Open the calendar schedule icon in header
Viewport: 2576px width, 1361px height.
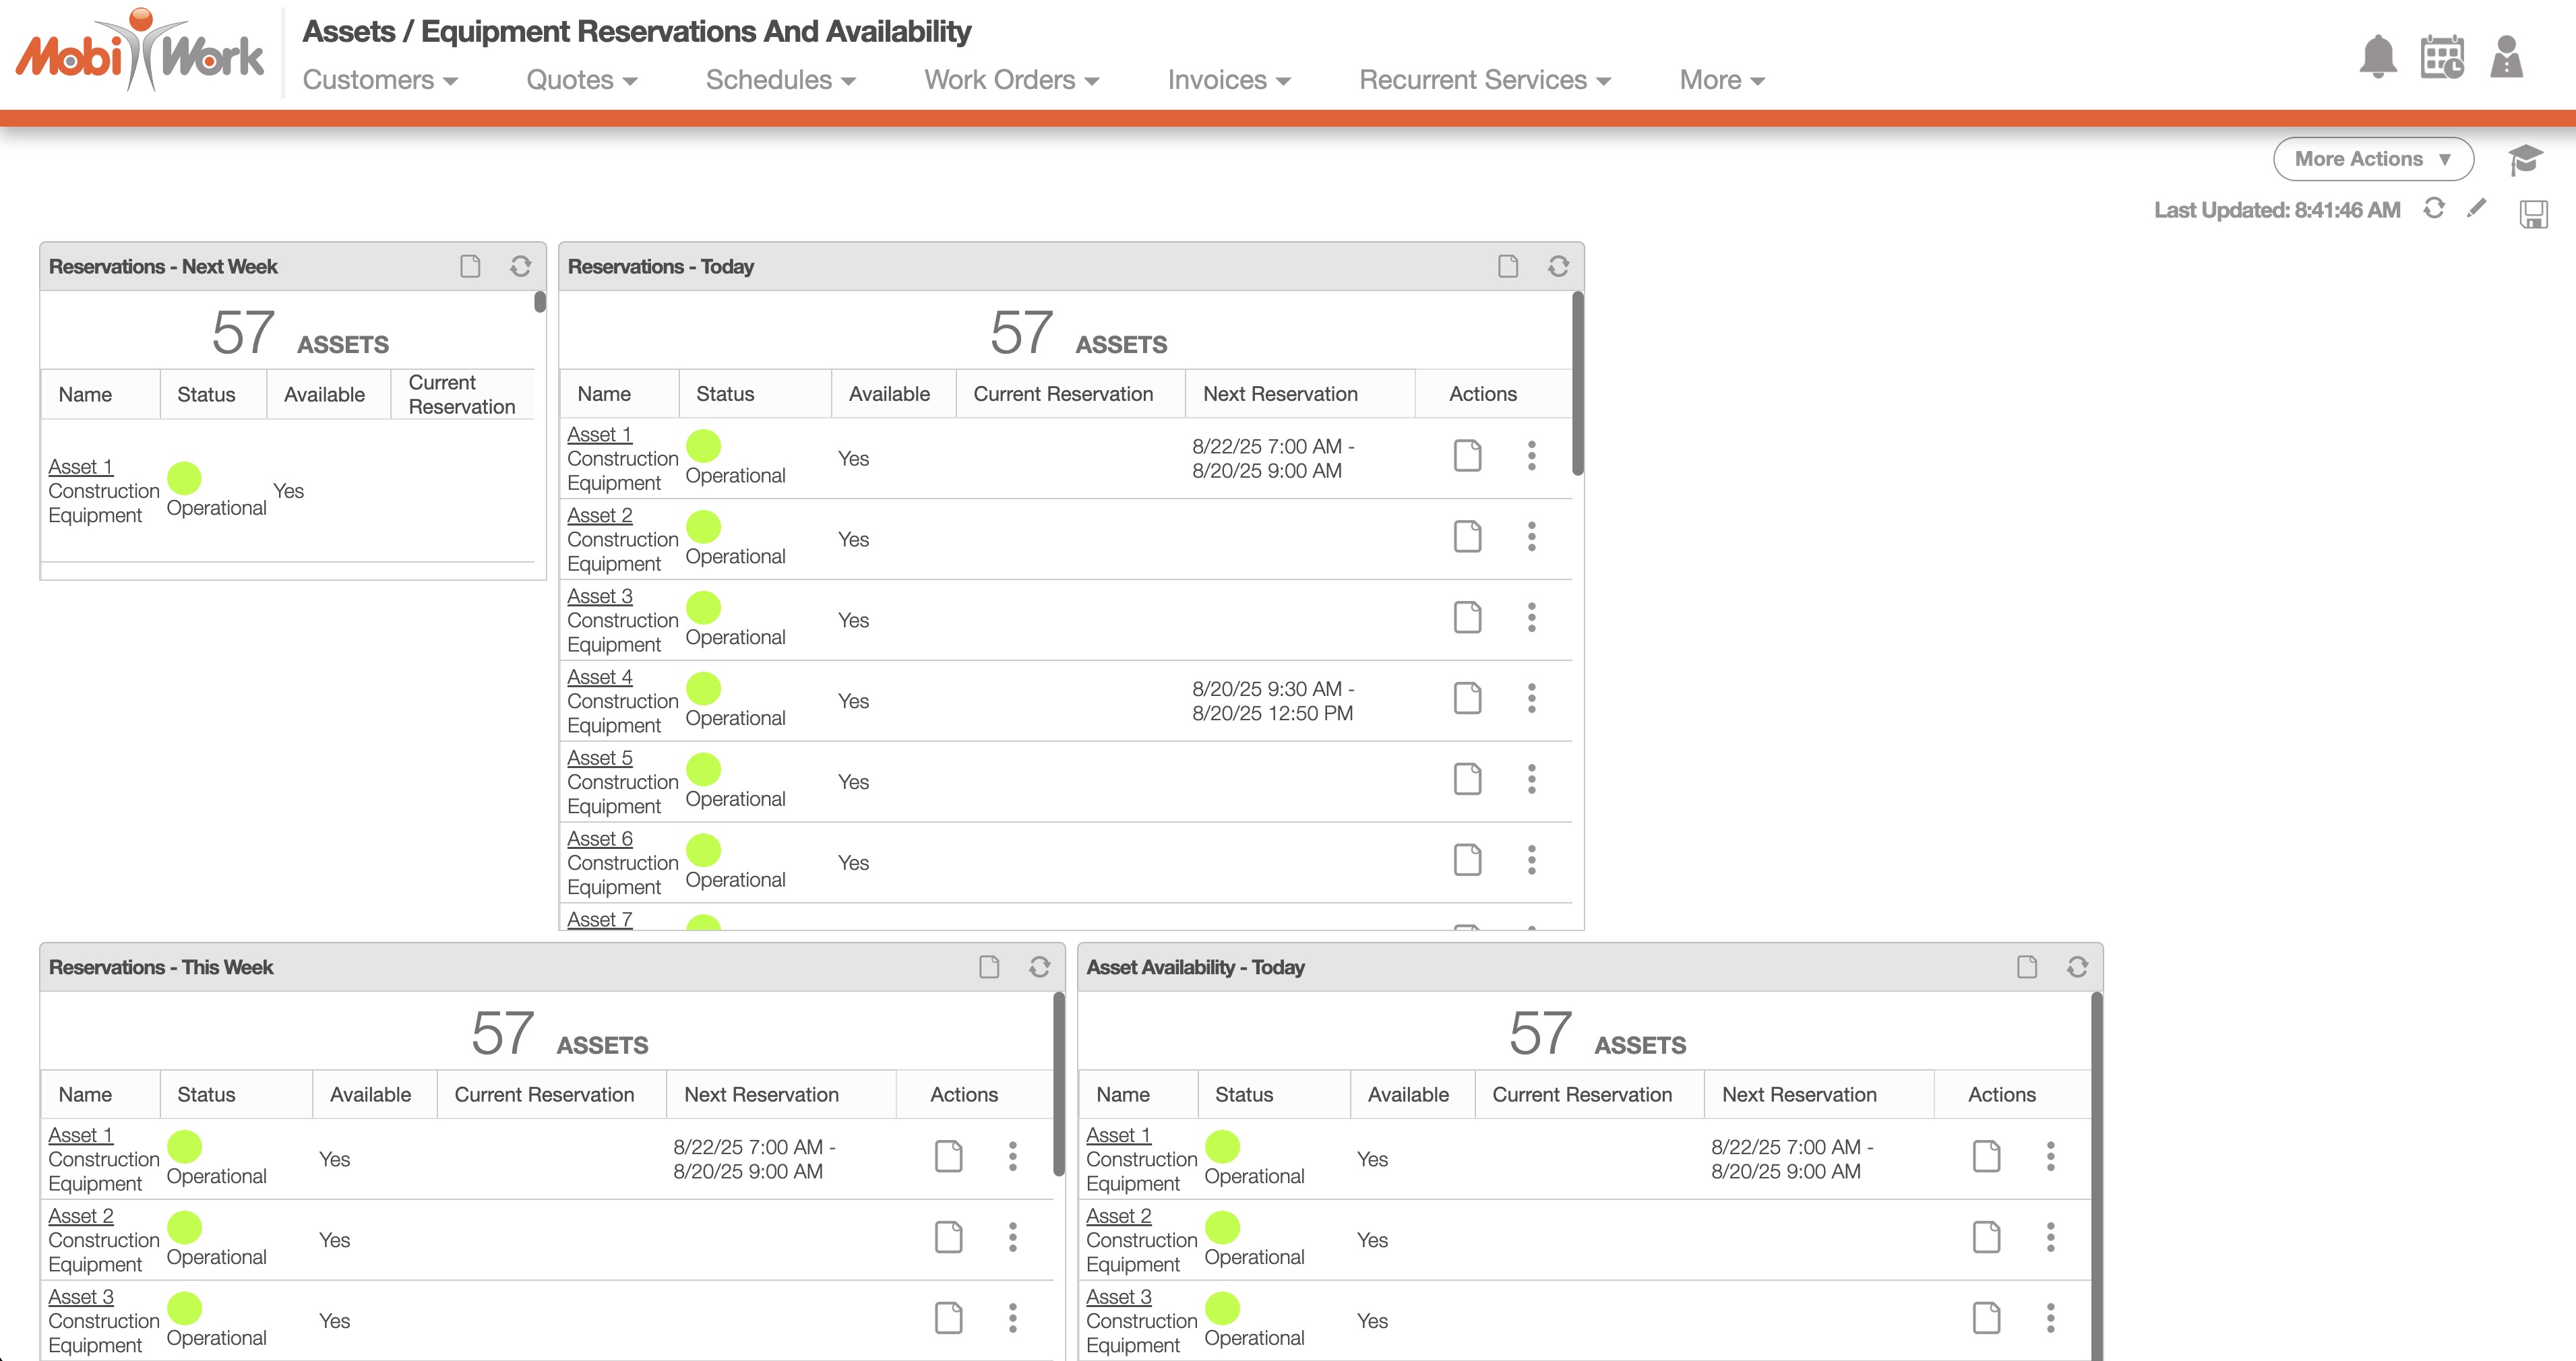pos(2441,57)
